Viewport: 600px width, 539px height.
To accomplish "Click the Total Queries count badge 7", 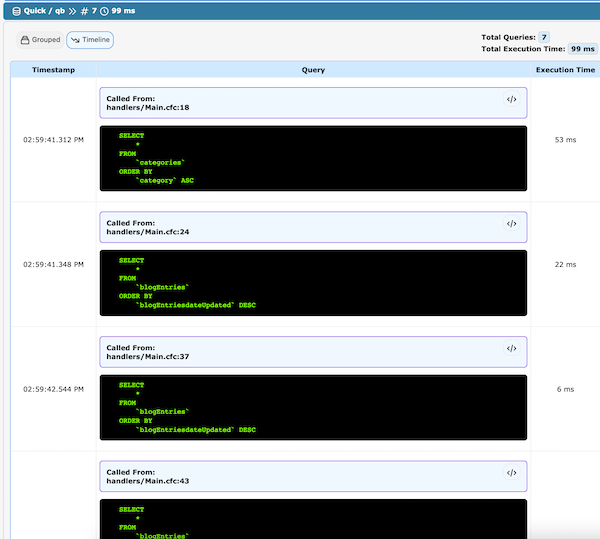I will click(544, 37).
